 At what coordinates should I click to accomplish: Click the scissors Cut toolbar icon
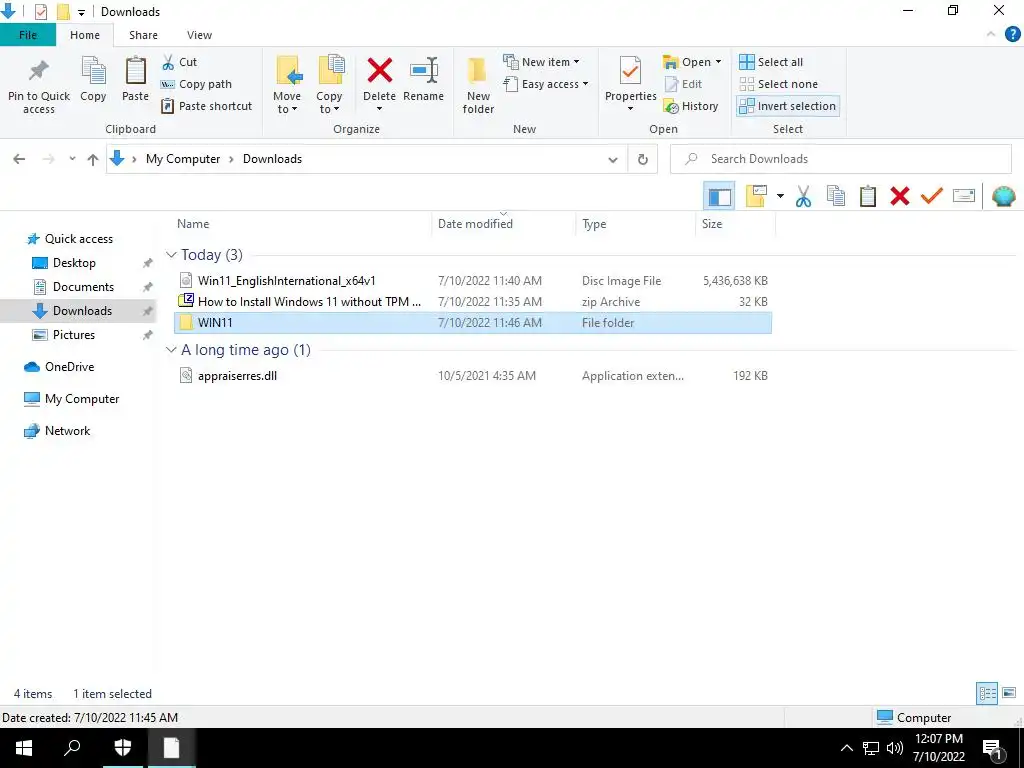803,196
